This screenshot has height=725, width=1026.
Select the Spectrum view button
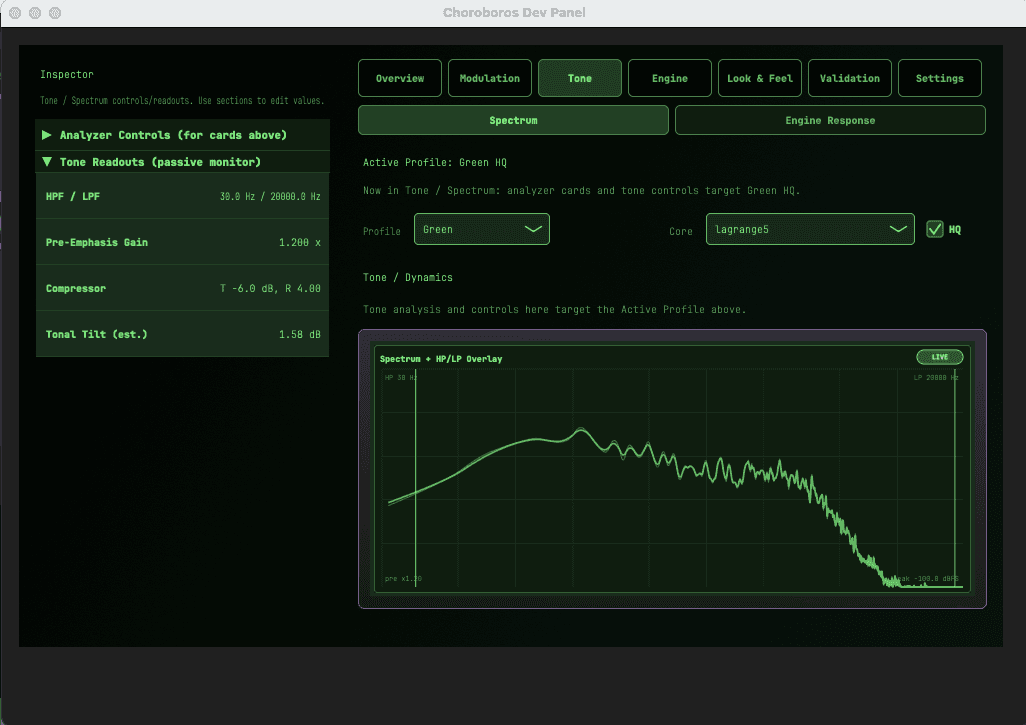(513, 119)
